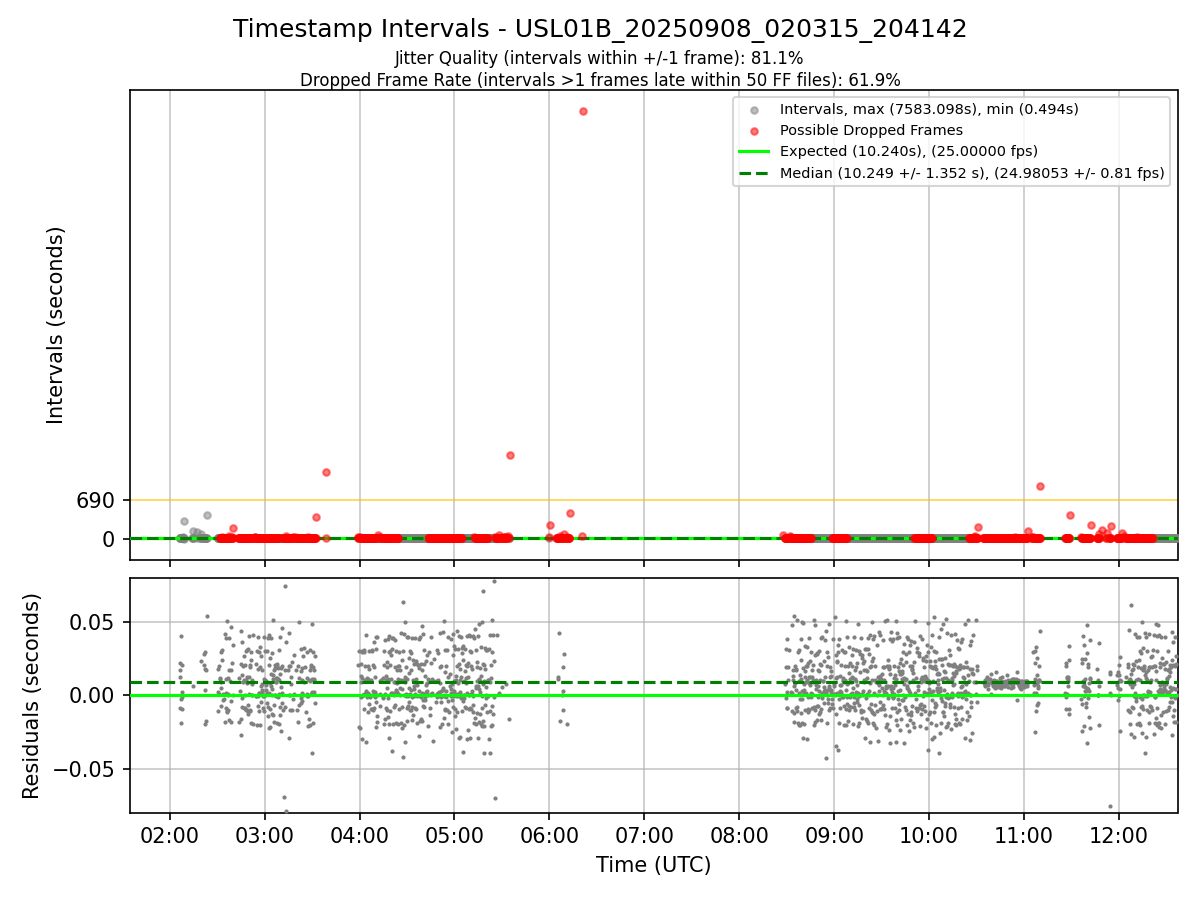This screenshot has width=1200, height=900.
Task: Click the "Dropped Frame Rate" 61.9% subtitle line
Action: click(x=600, y=80)
